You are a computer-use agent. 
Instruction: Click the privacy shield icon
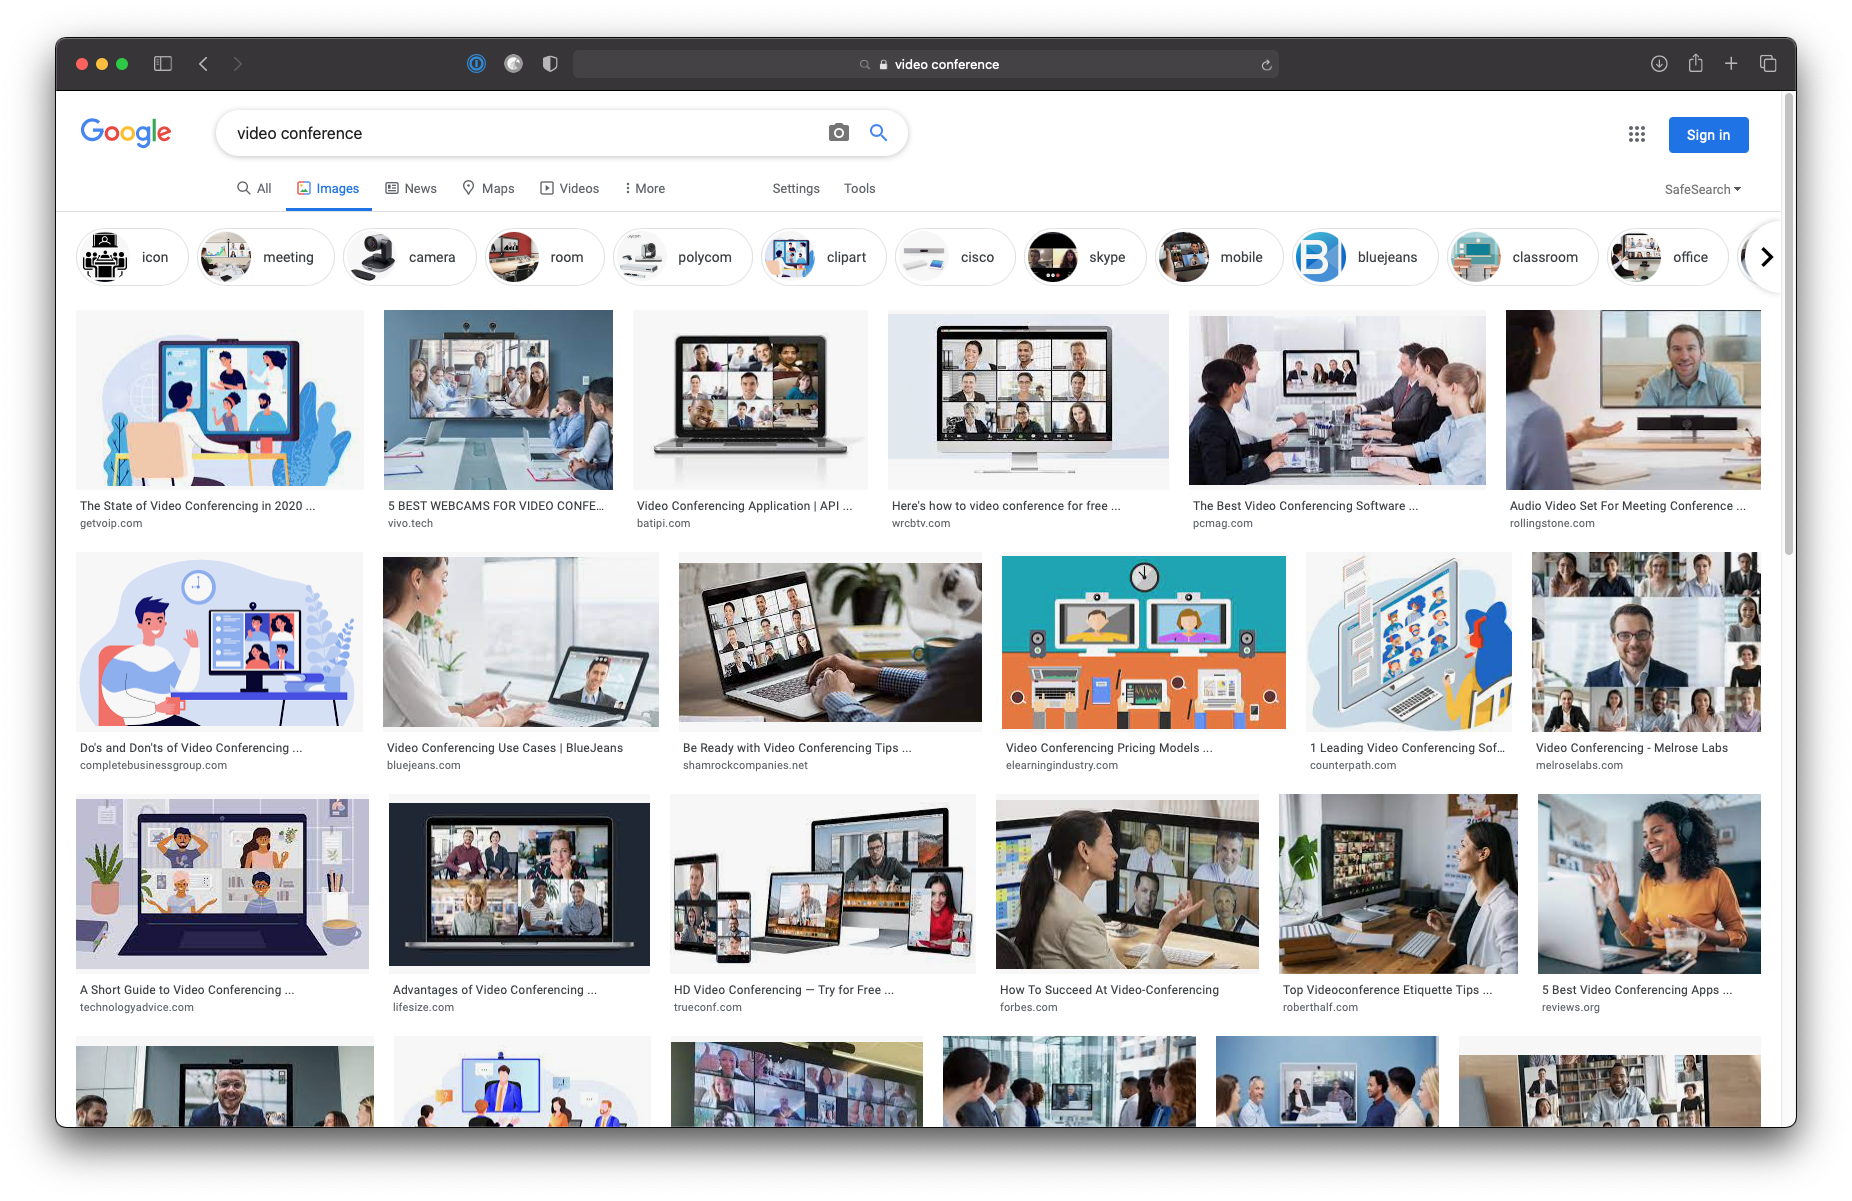pyautogui.click(x=550, y=64)
